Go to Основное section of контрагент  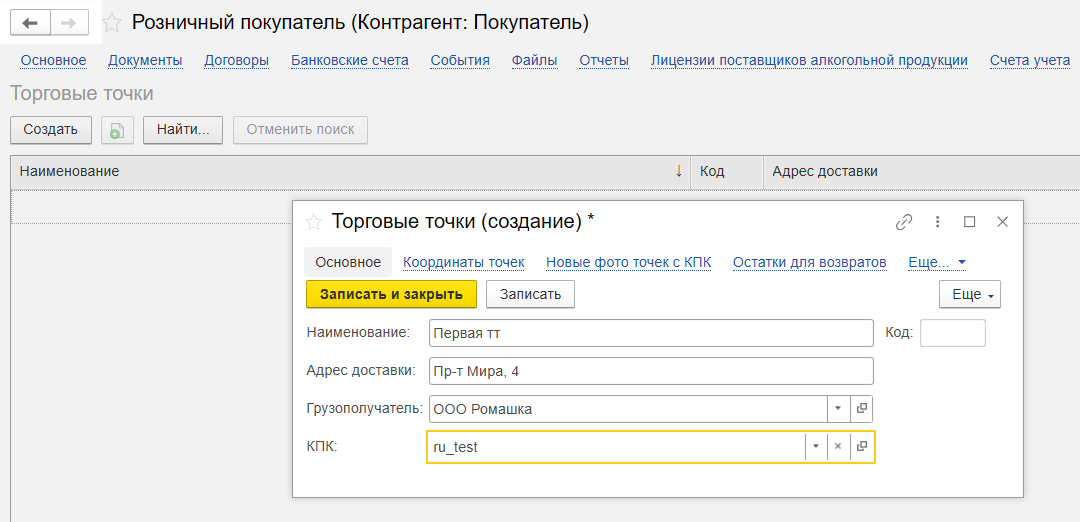click(53, 61)
